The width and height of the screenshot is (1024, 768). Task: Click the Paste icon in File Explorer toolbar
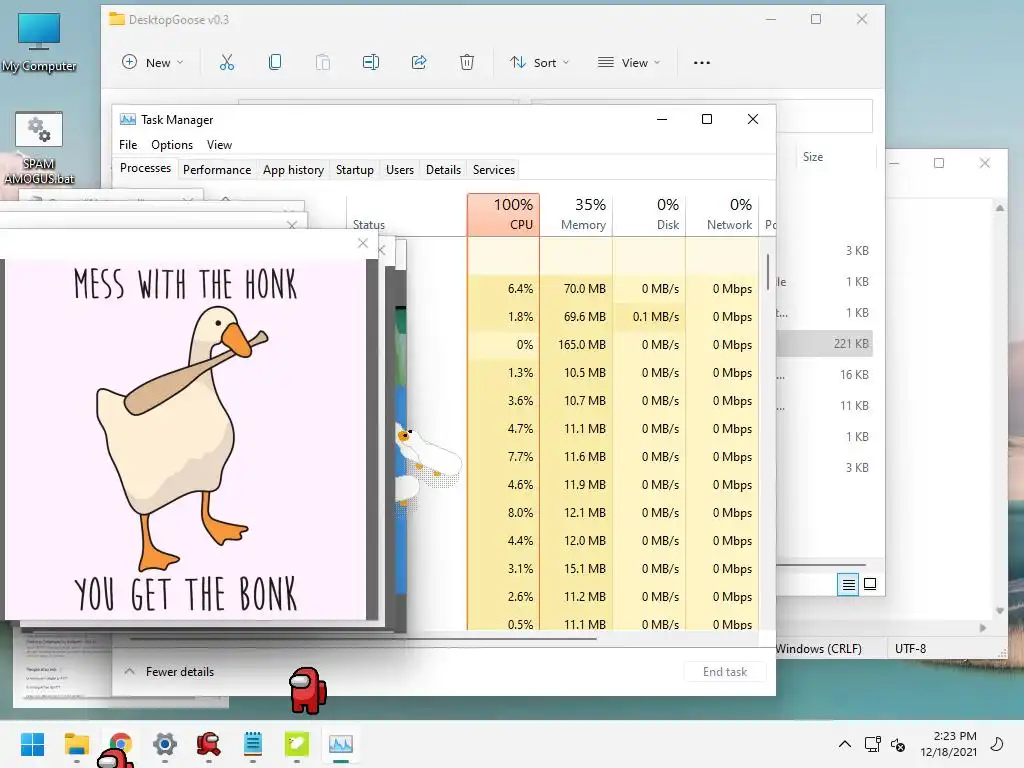323,62
